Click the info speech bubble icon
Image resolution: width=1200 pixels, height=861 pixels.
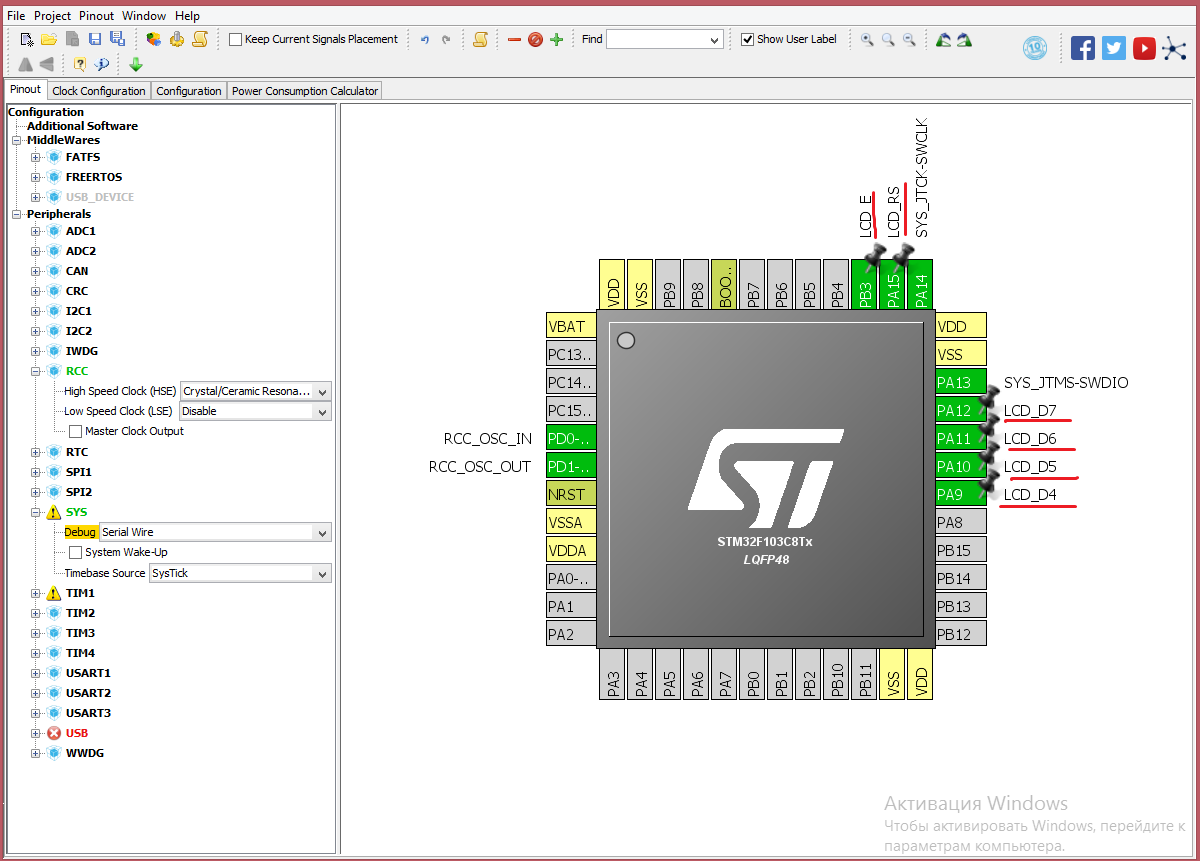pyautogui.click(x=102, y=64)
